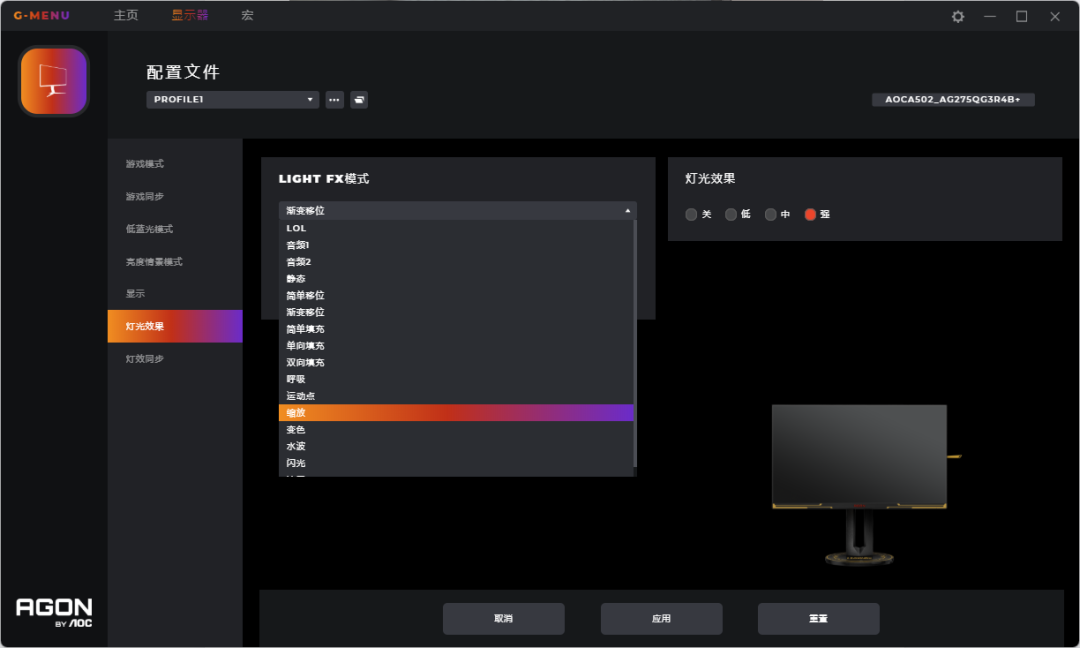
Task: Maximize the G-Menu window
Action: pyautogui.click(x=1021, y=17)
